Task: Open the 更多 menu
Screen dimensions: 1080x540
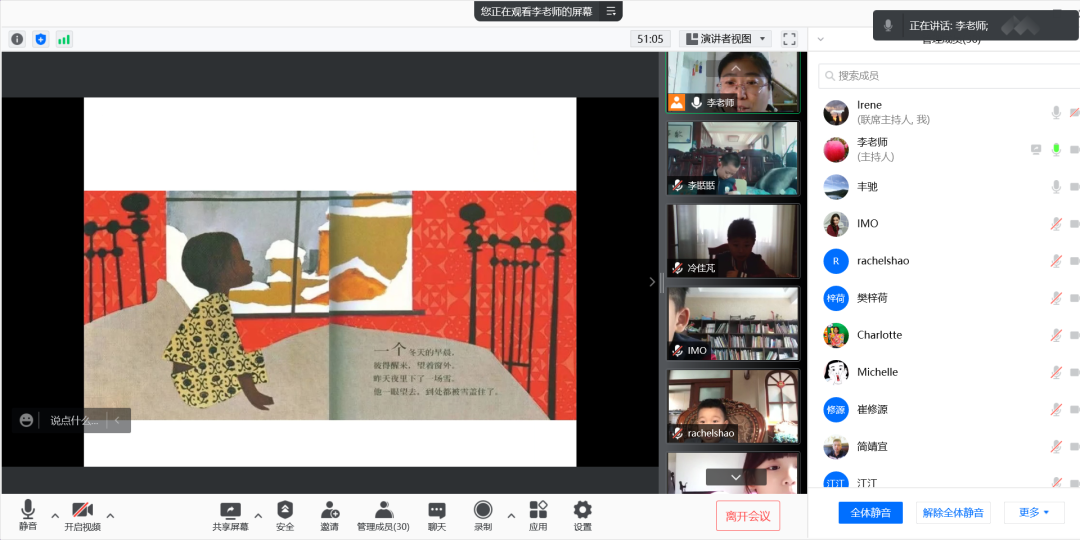Action: pos(1034,512)
